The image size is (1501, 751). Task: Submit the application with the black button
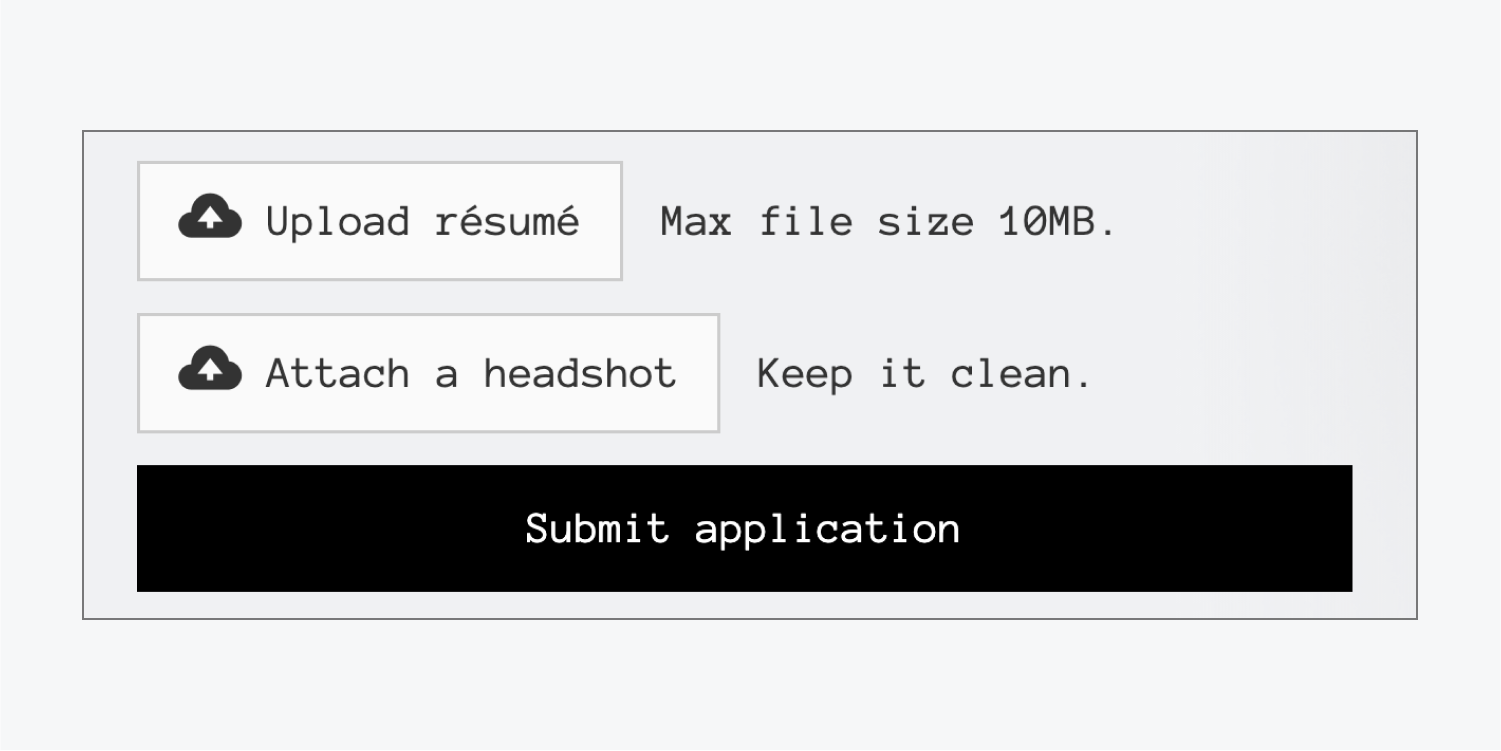point(744,528)
